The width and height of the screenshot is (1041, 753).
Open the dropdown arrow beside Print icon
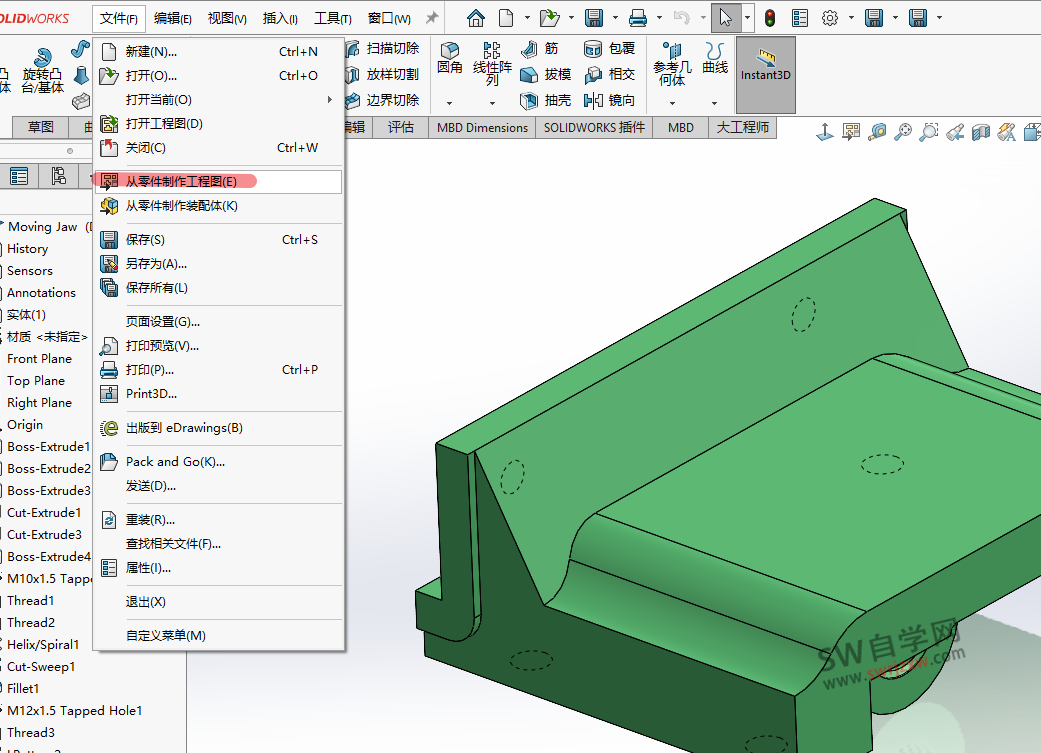coord(659,18)
